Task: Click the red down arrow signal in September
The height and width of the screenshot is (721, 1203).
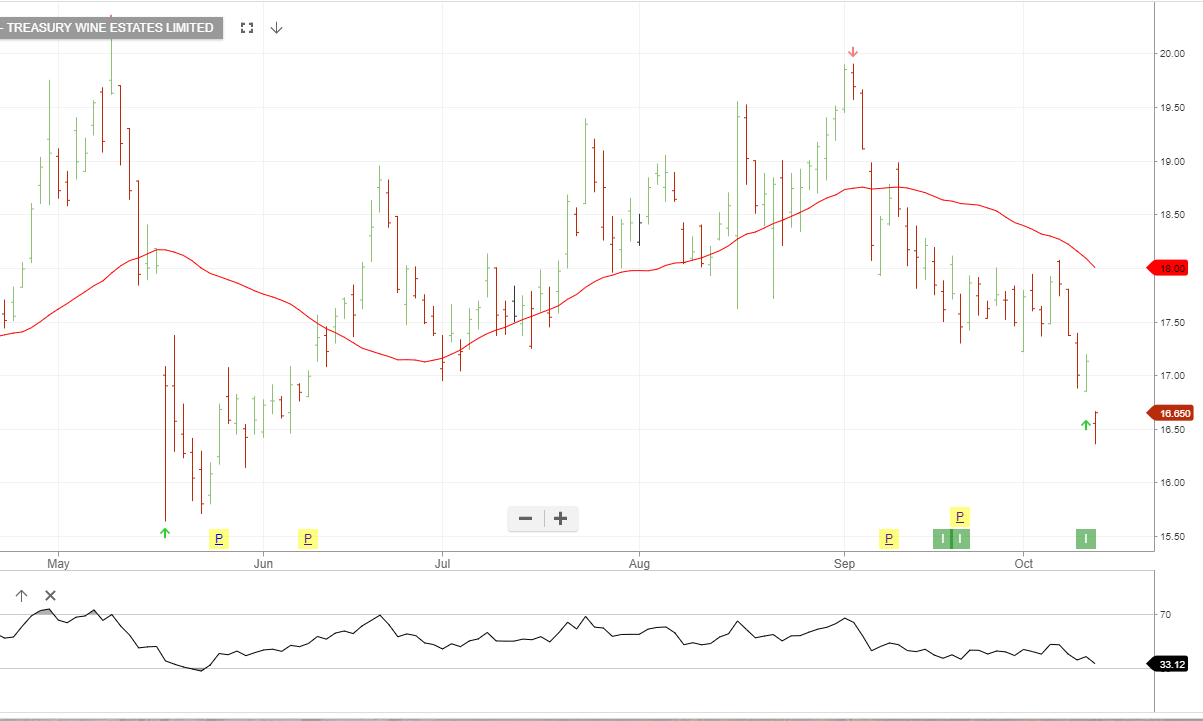Action: click(853, 52)
